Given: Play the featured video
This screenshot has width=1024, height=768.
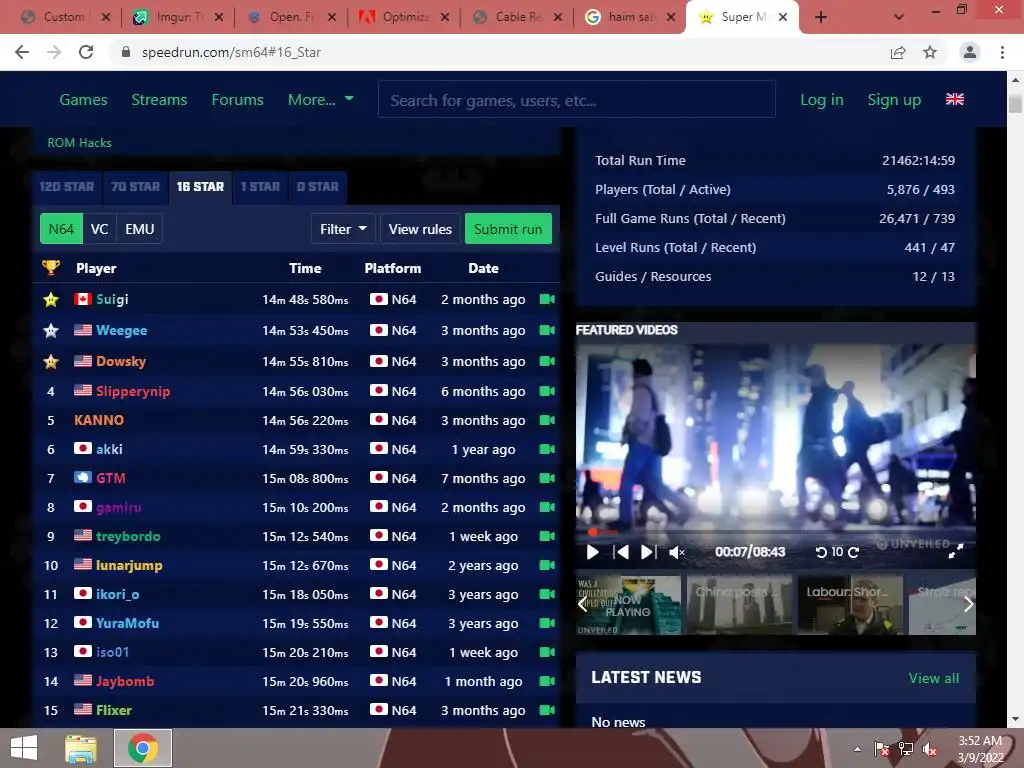Looking at the screenshot, I should pyautogui.click(x=592, y=552).
